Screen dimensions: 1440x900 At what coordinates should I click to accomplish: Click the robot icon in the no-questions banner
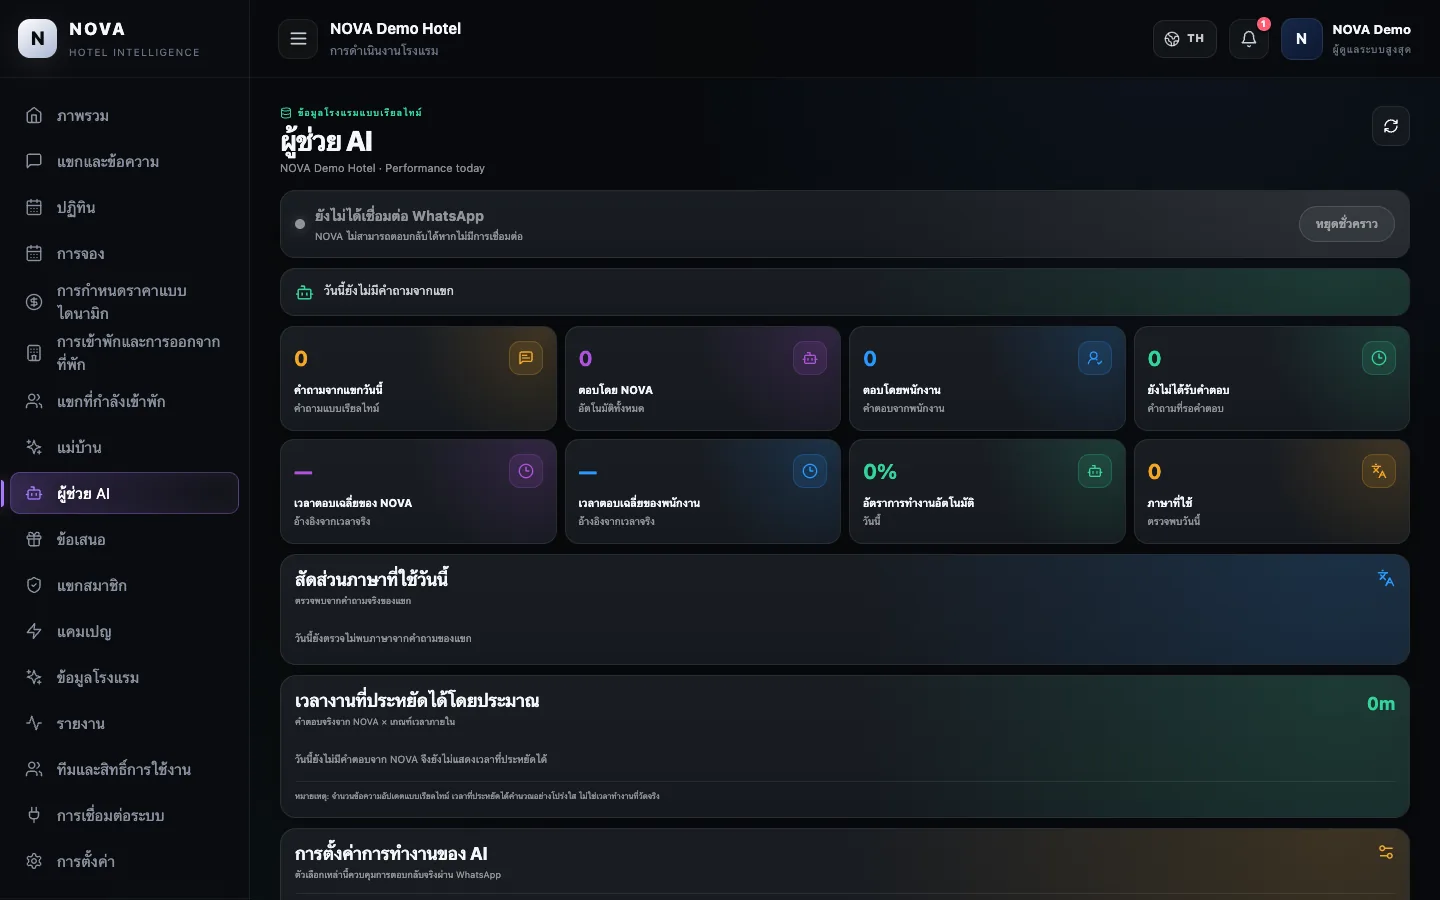click(305, 292)
